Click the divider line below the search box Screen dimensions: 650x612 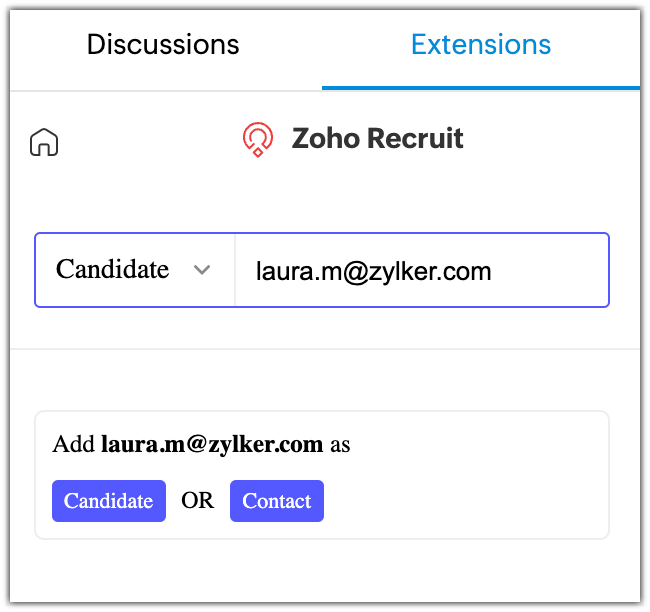[x=325, y=349]
